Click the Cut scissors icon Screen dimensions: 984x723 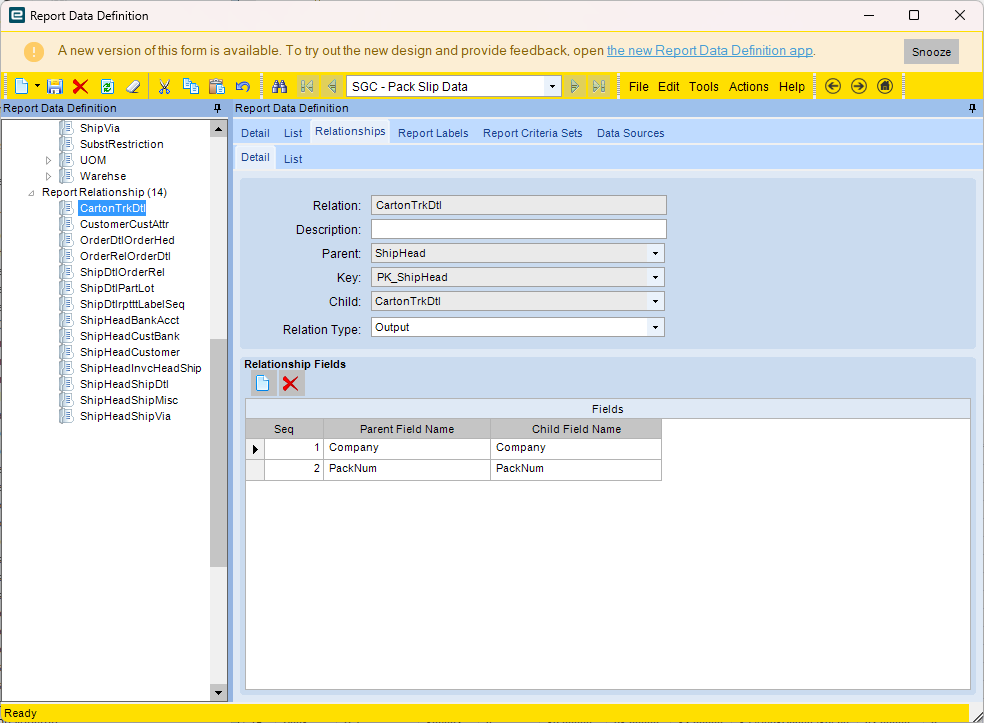point(164,87)
